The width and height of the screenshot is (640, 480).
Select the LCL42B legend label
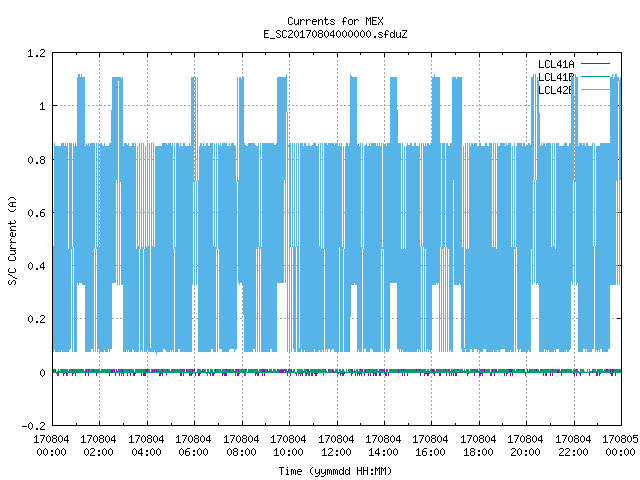[556, 90]
